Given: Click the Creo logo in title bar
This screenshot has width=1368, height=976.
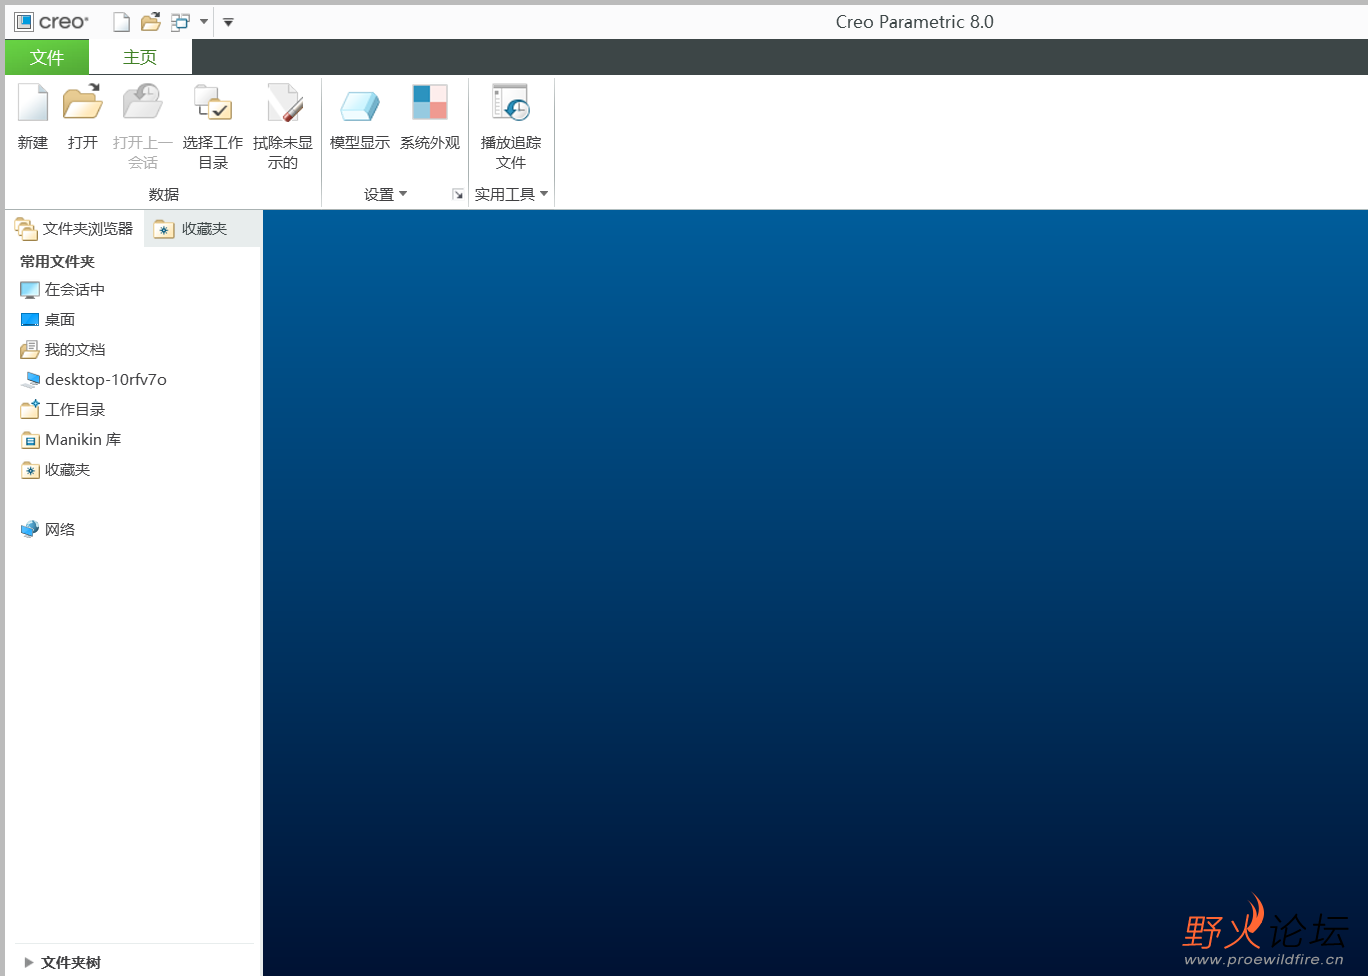Looking at the screenshot, I should point(52,22).
